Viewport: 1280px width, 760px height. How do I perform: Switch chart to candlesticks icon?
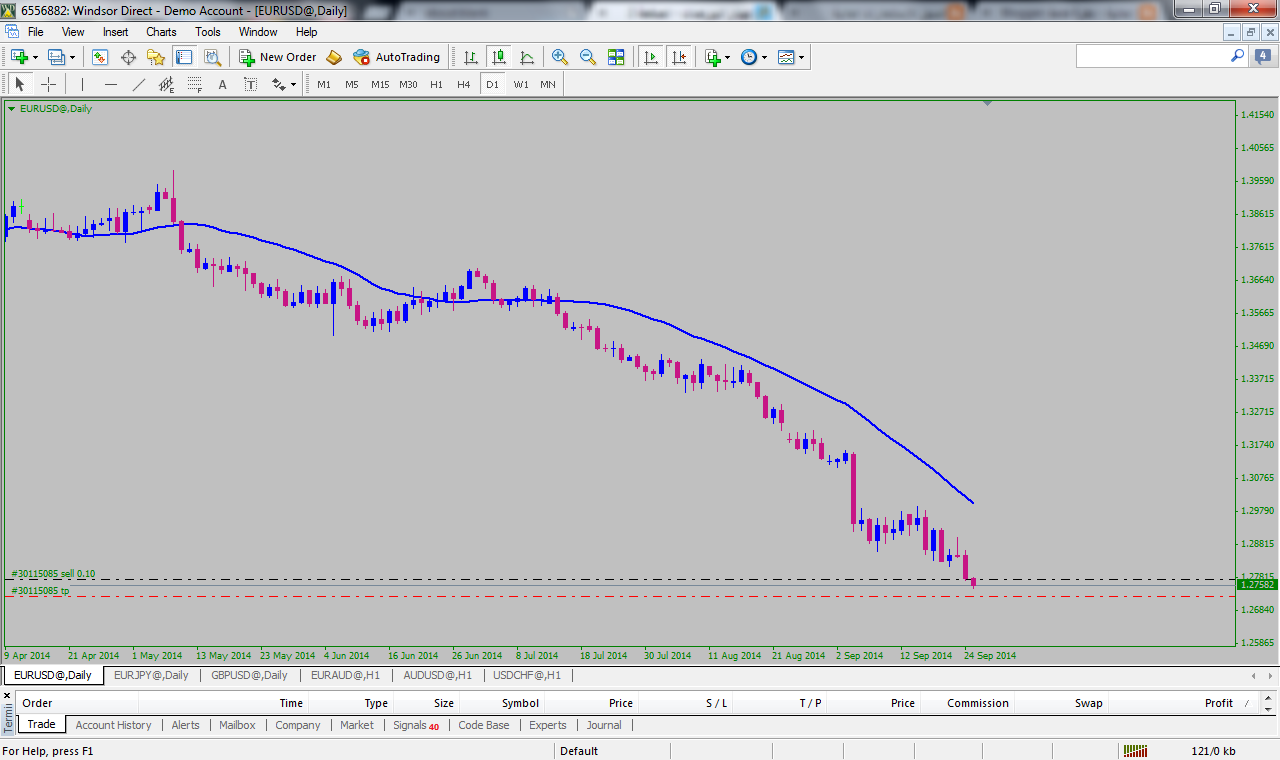498,57
